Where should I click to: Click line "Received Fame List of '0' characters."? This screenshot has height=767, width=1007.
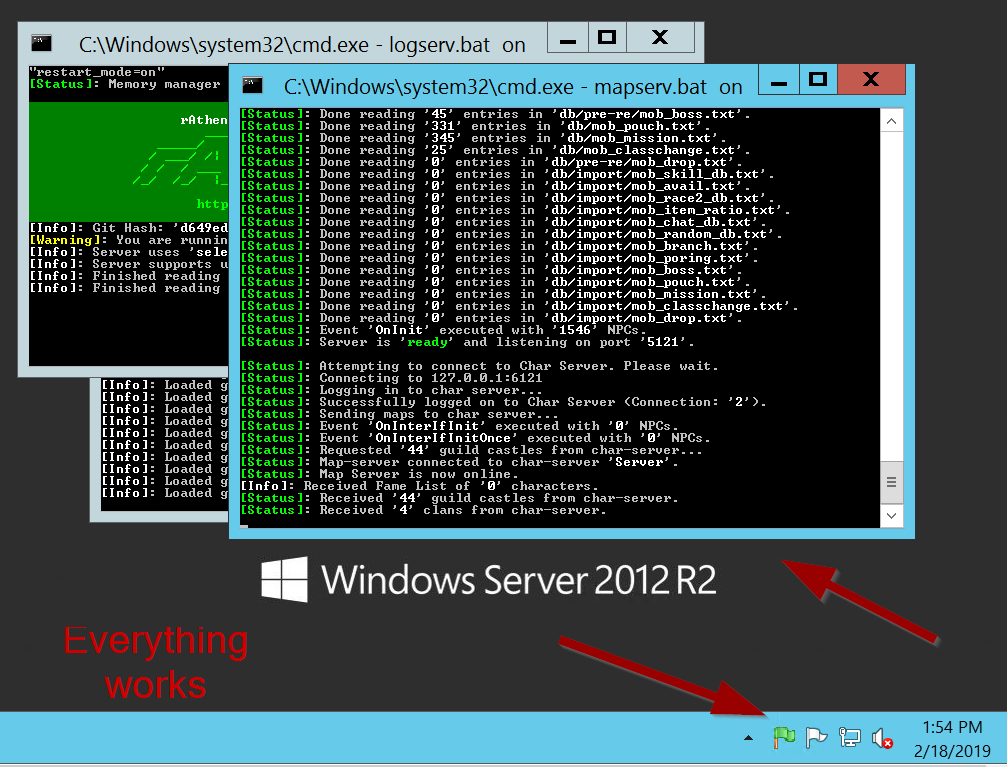[x=420, y=486]
